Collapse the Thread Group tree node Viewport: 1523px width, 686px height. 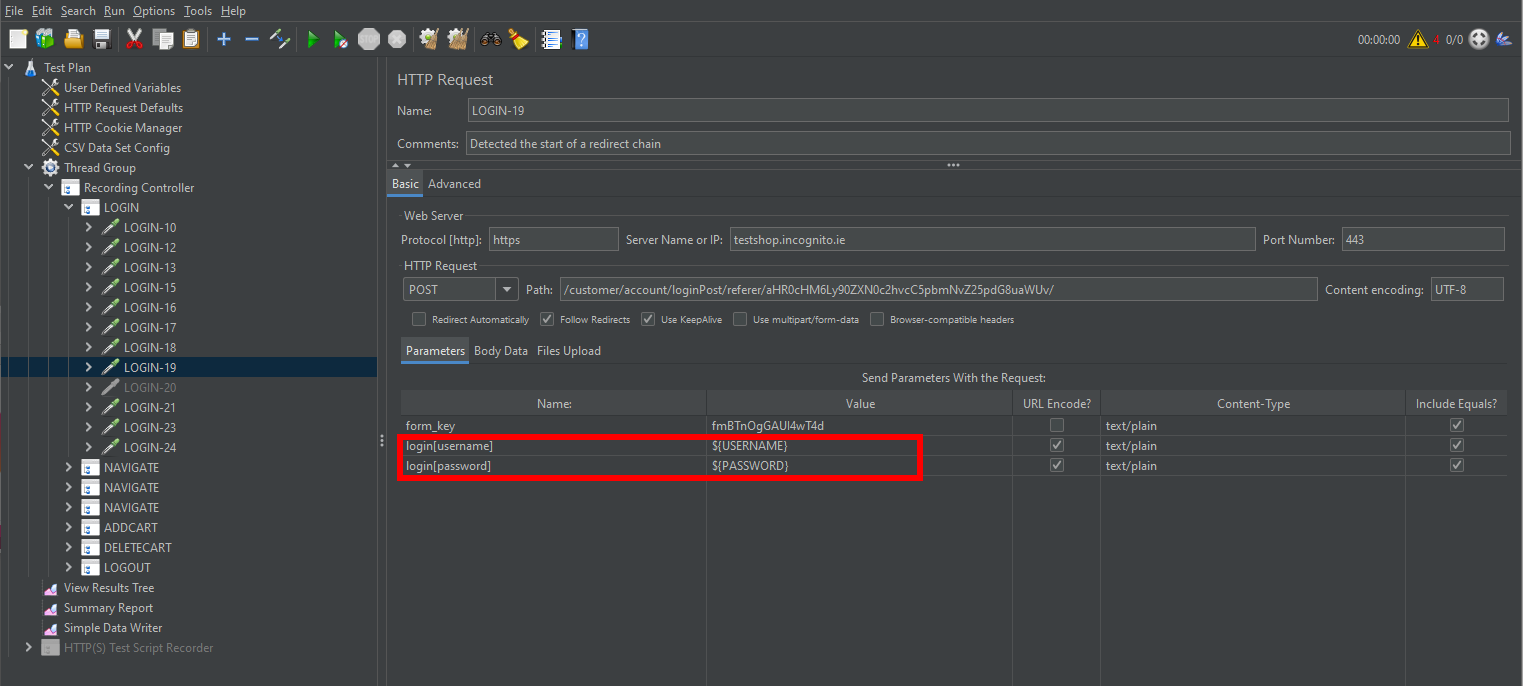point(29,167)
